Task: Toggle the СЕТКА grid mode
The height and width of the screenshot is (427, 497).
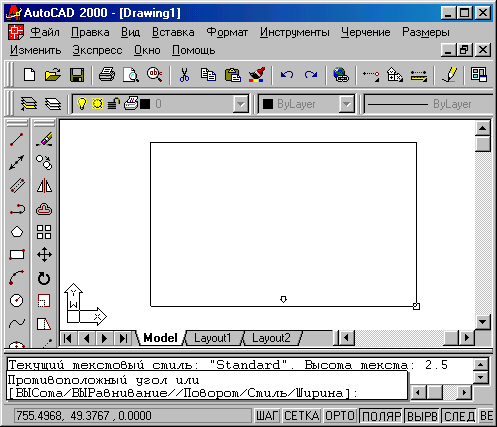Action: click(x=302, y=416)
